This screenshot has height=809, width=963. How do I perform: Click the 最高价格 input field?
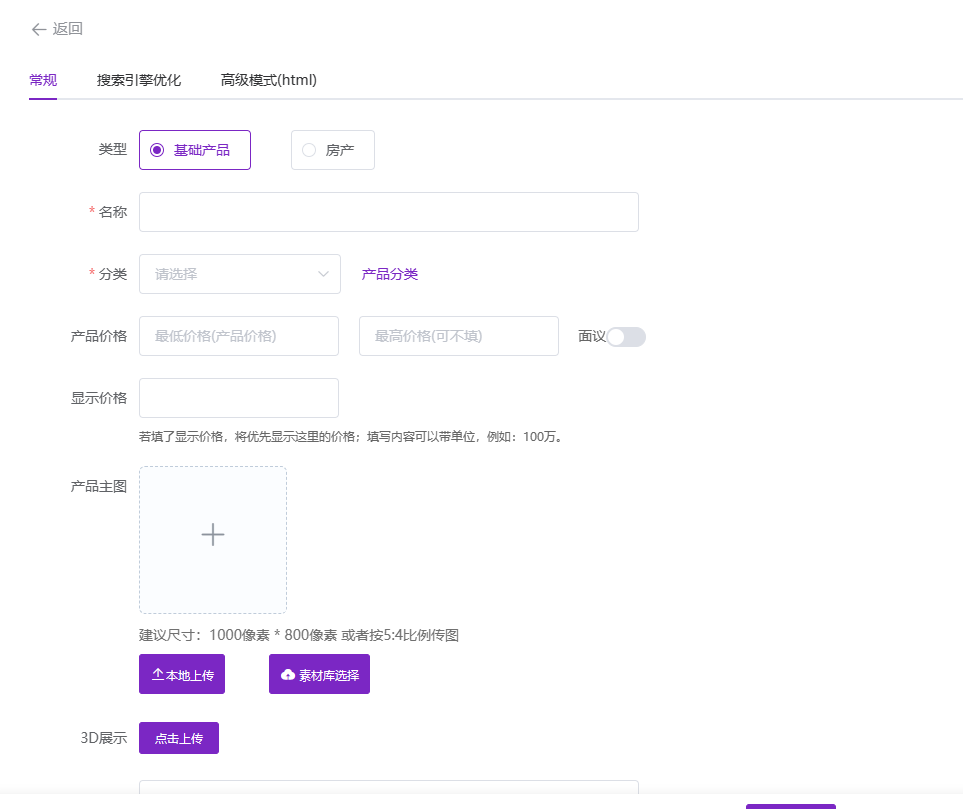click(x=458, y=336)
